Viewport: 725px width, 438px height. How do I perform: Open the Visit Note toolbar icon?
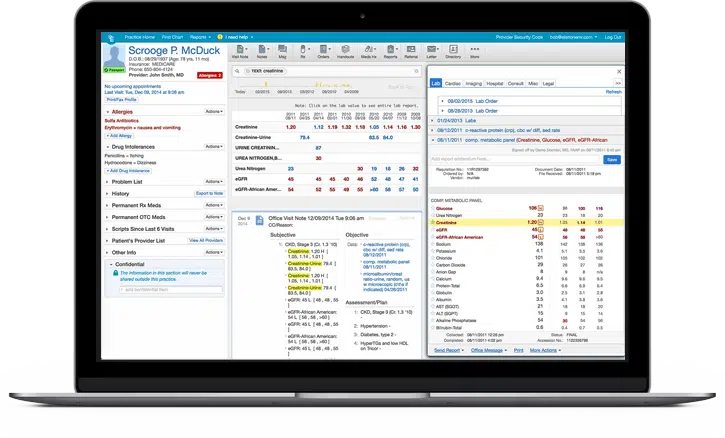coord(240,51)
